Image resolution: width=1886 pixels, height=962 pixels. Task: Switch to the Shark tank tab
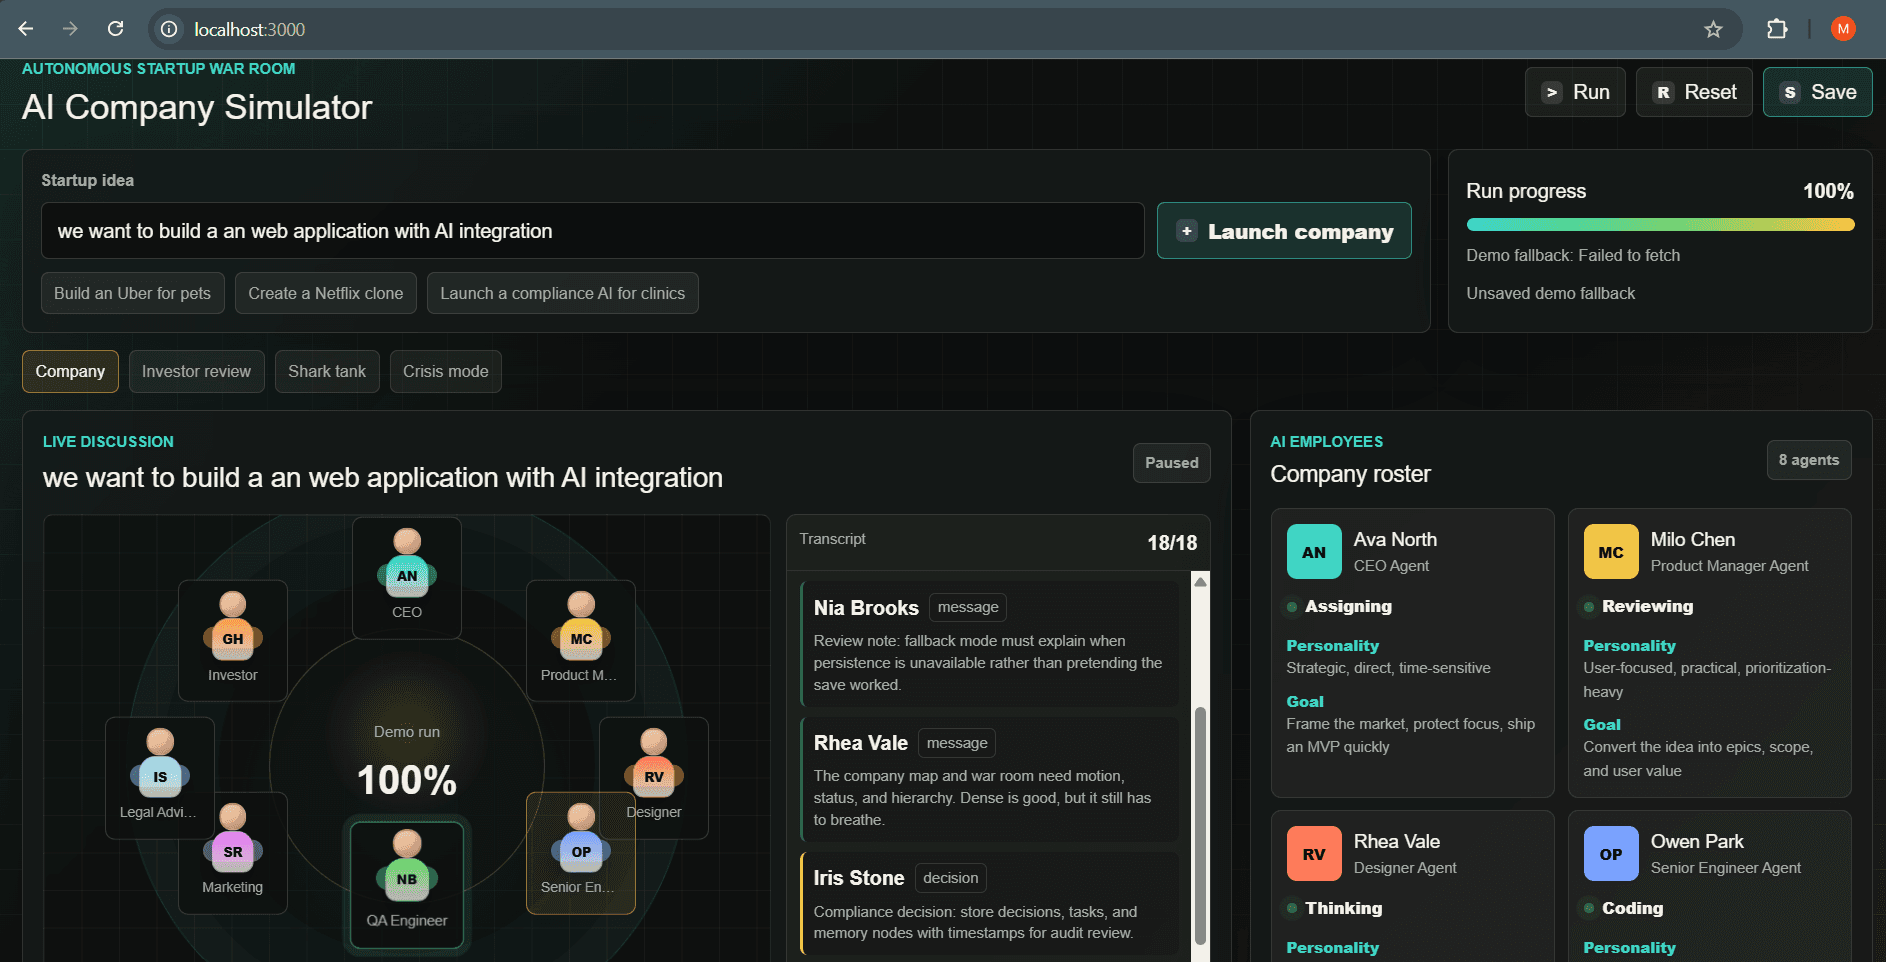coord(327,371)
